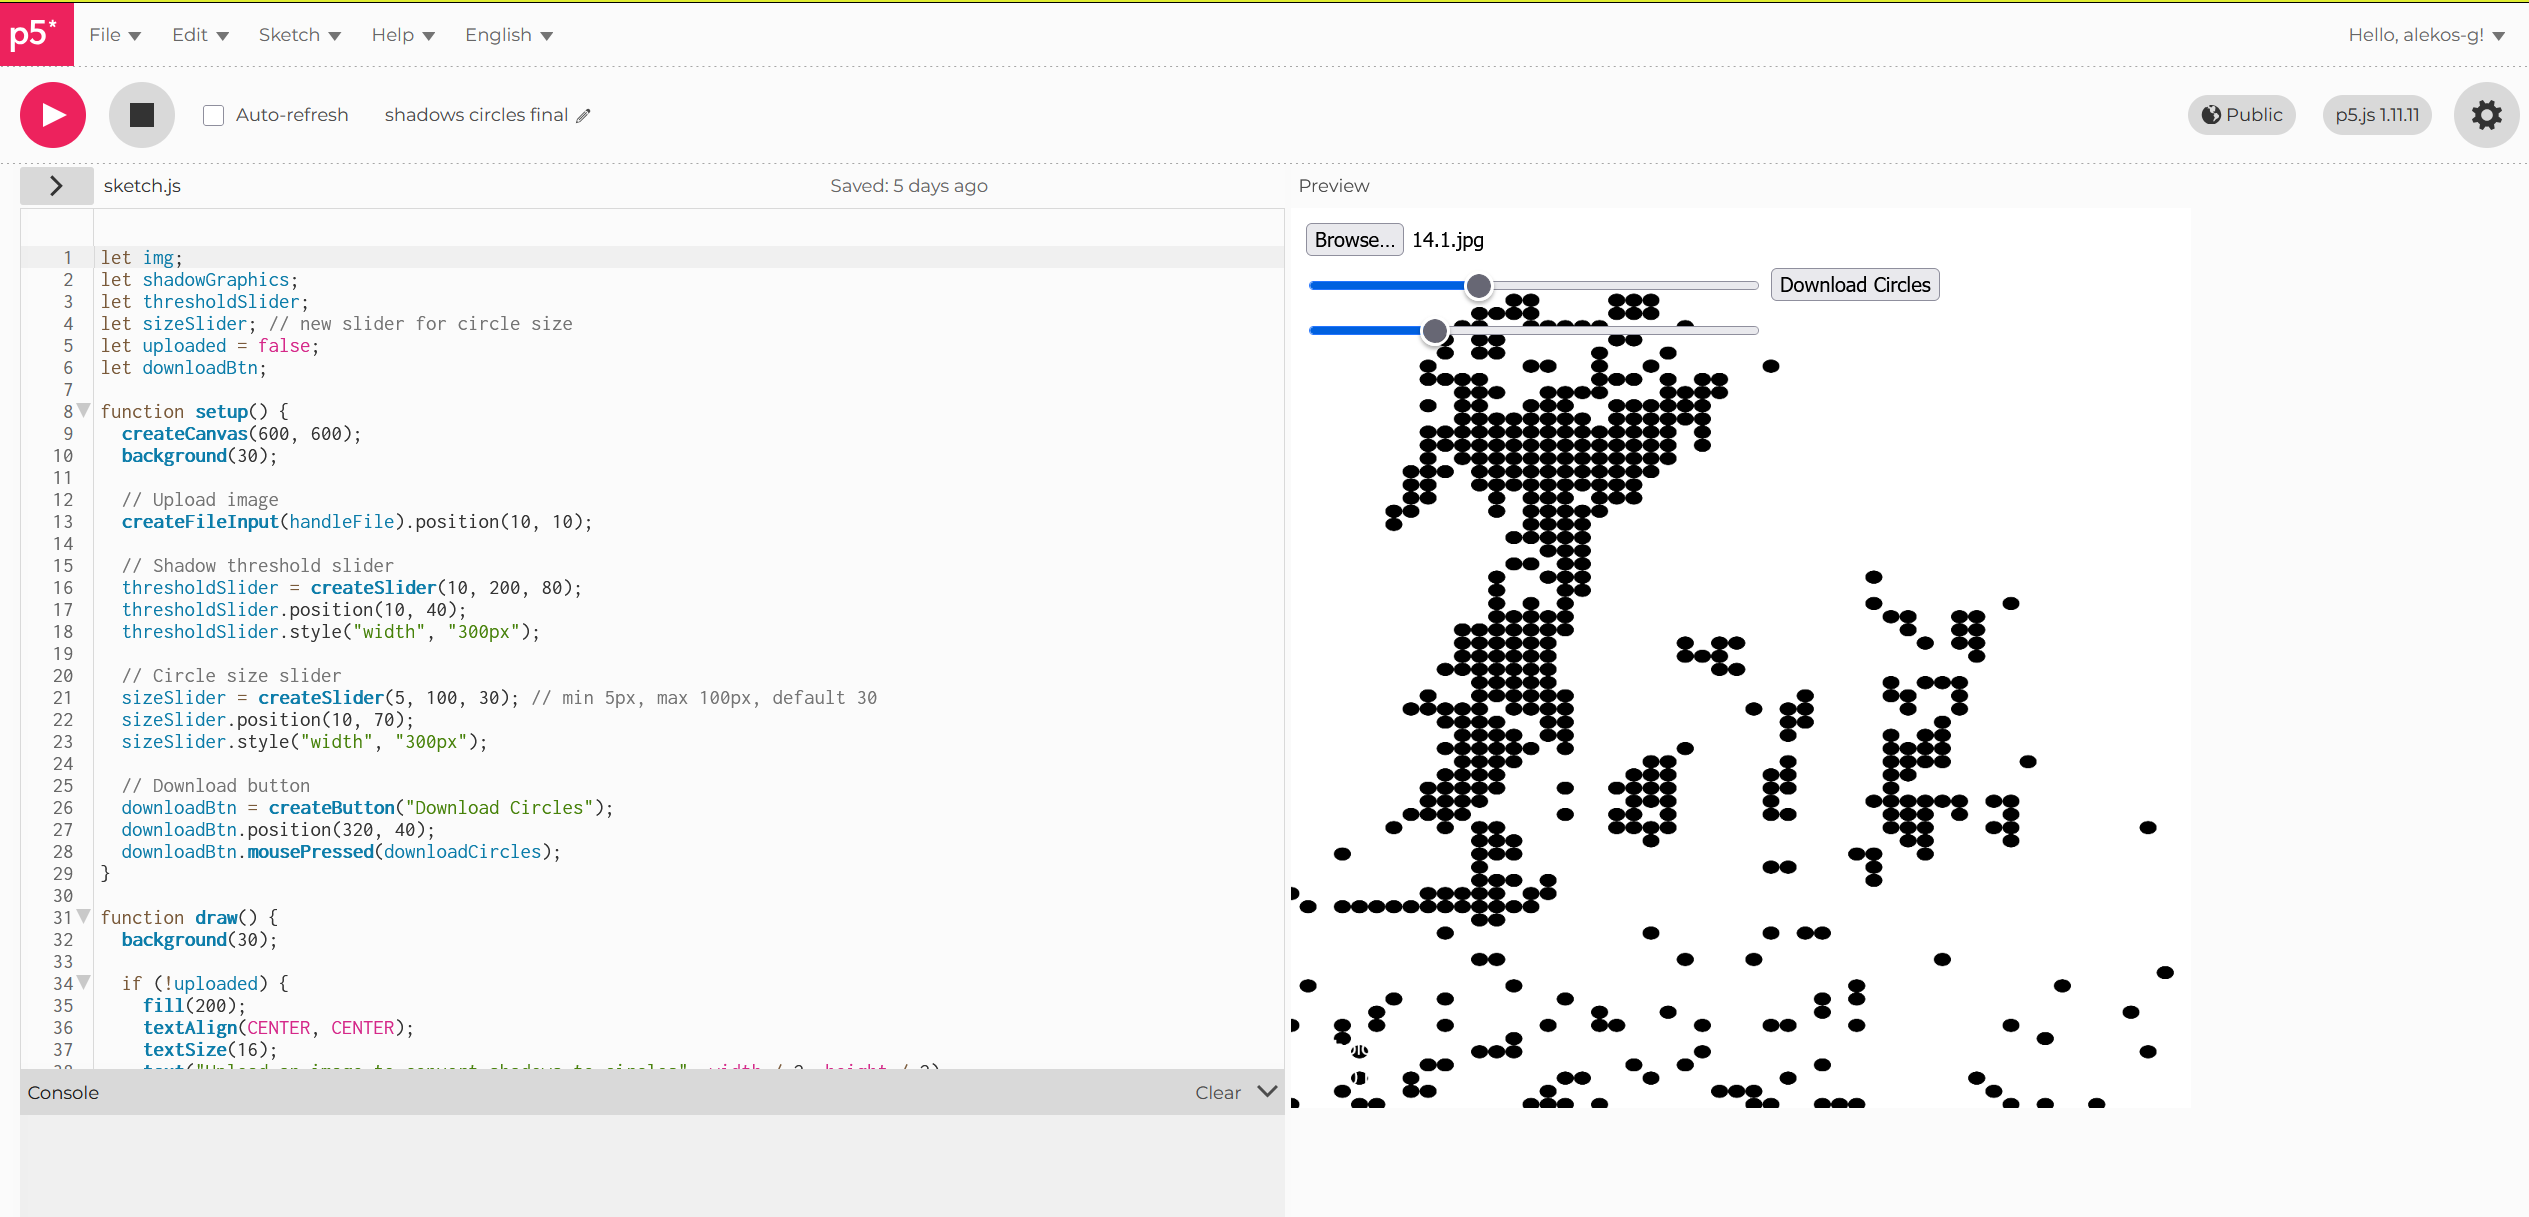2529x1217 pixels.
Task: Select the p5.js 1.11.11 version button
Action: (x=2377, y=115)
